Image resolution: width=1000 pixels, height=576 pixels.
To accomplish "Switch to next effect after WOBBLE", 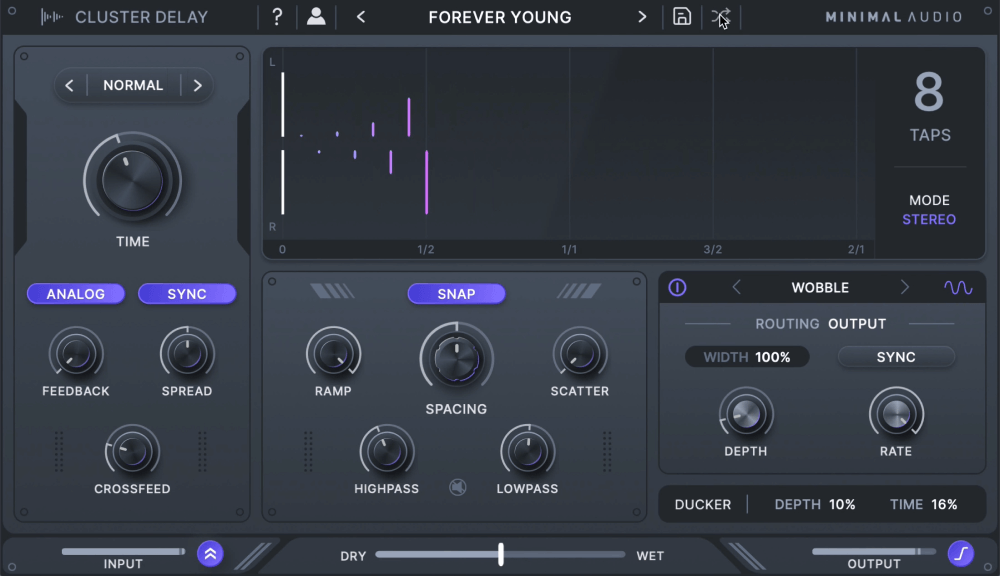I will [x=904, y=288].
